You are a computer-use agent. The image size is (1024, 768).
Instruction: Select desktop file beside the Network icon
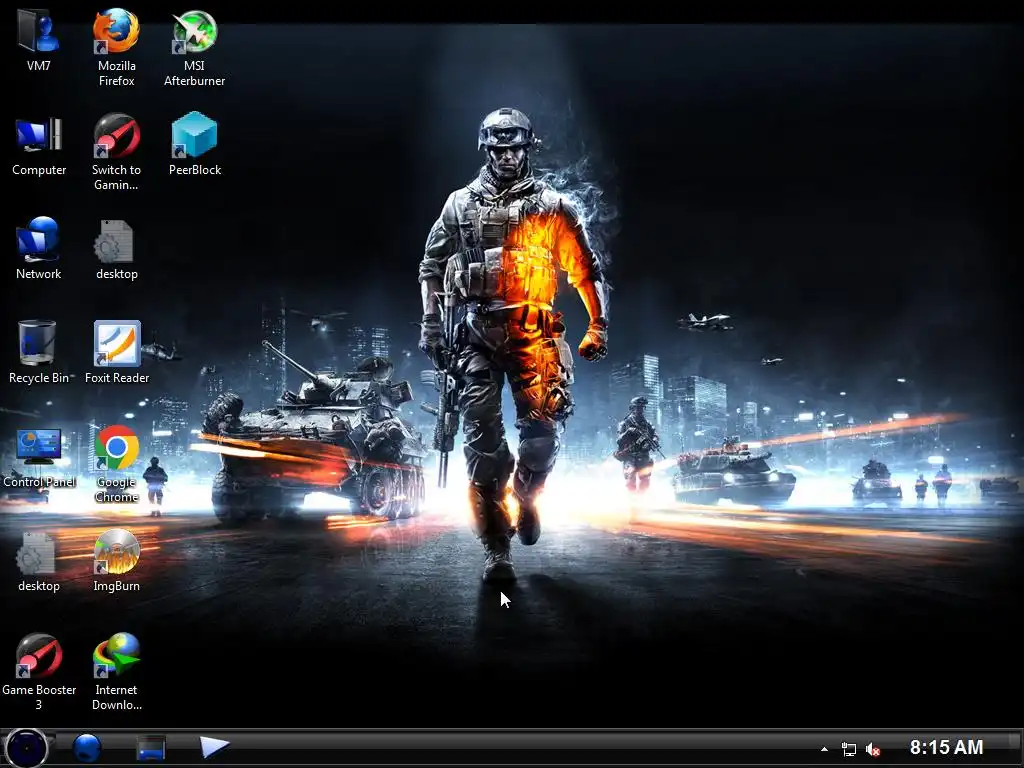tap(116, 249)
